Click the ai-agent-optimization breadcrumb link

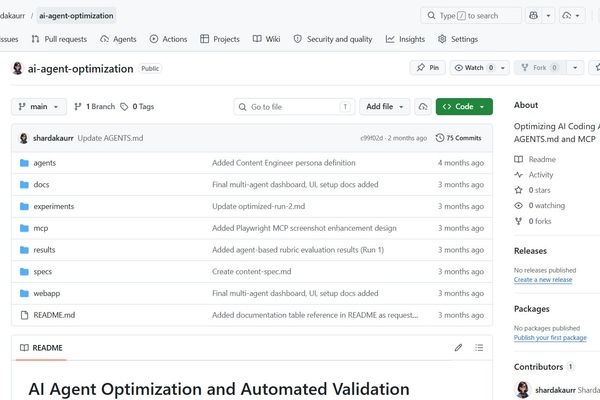[76, 16]
